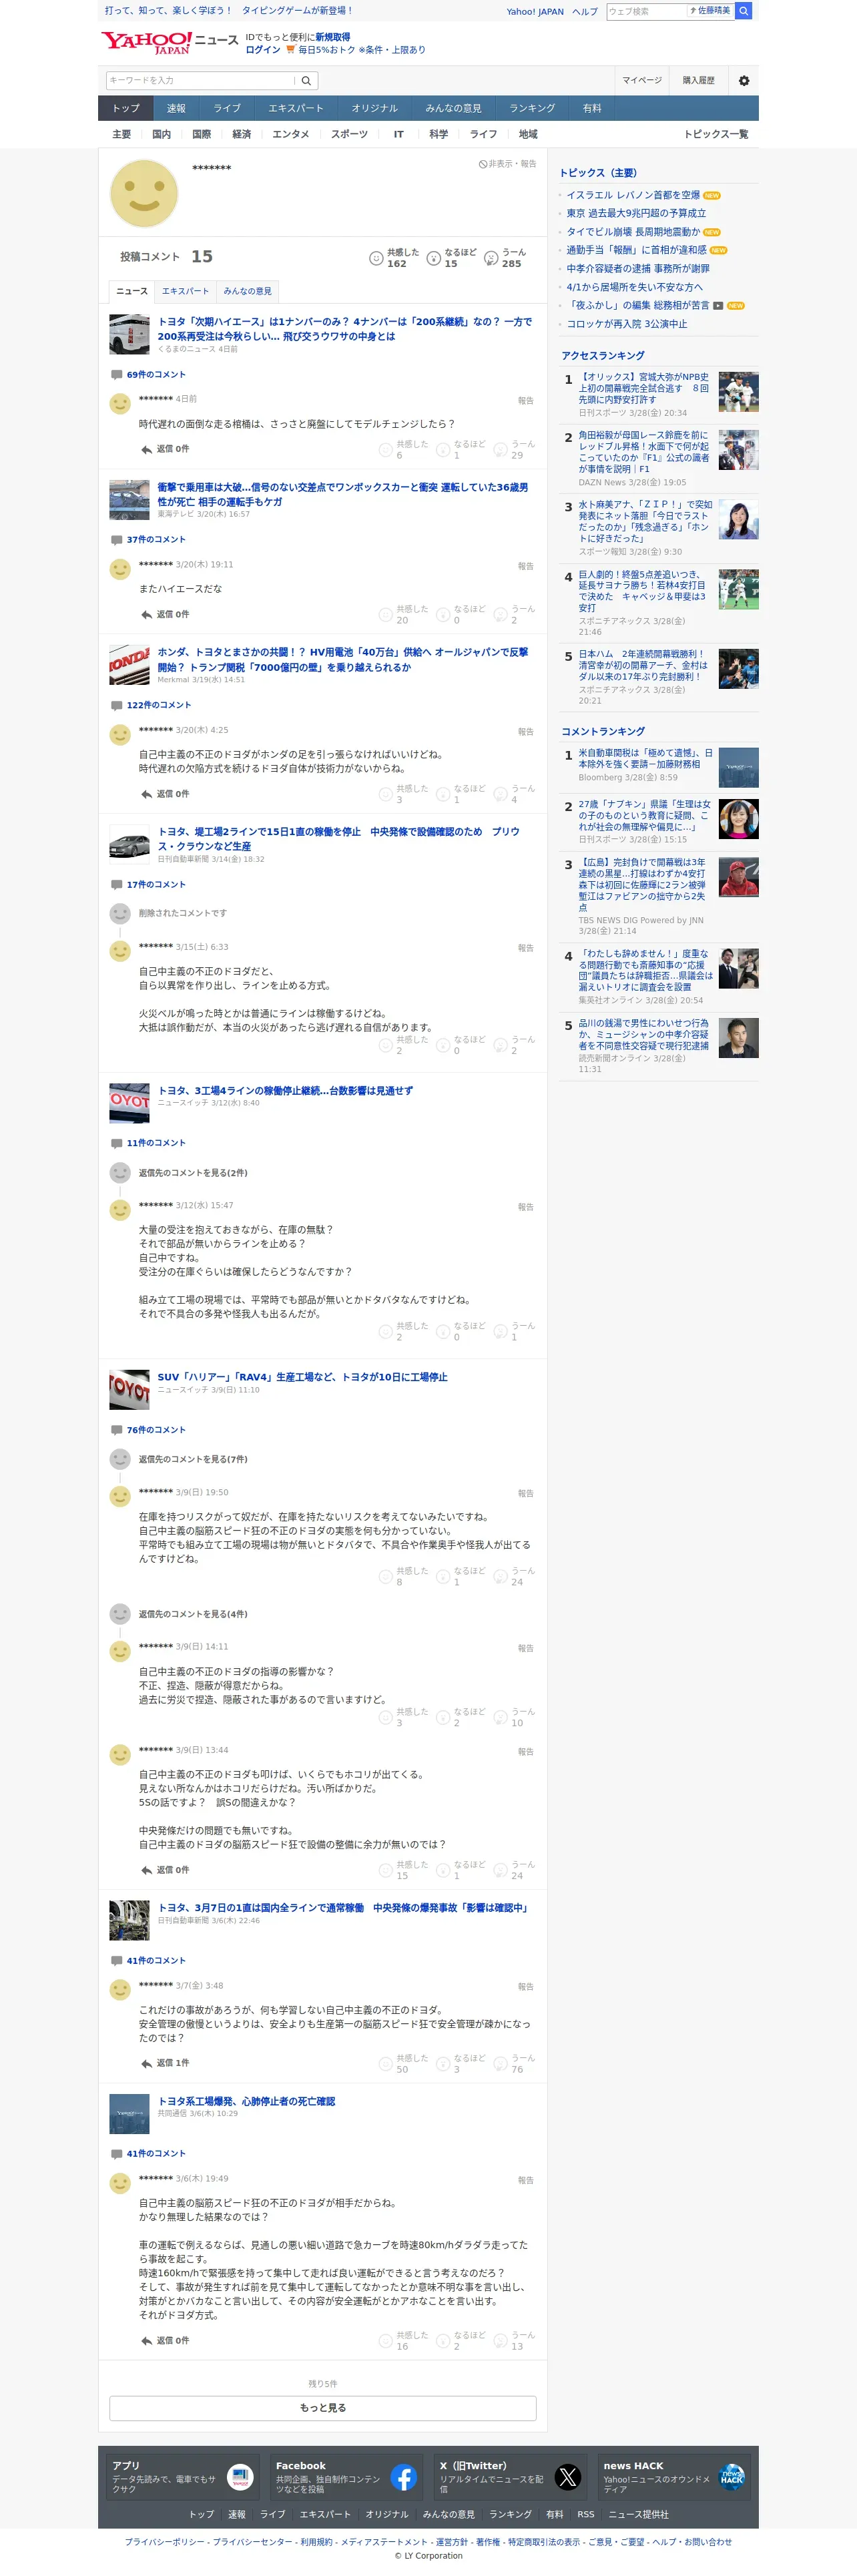
Task: Open the 経済 category
Action: (x=241, y=134)
